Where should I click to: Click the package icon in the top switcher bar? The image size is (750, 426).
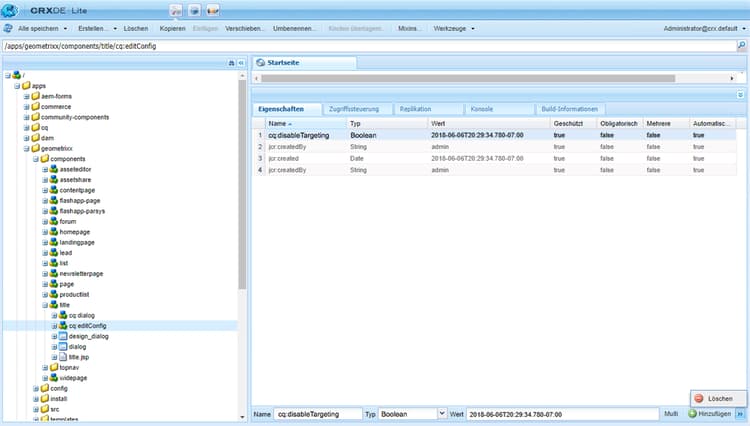tap(194, 9)
